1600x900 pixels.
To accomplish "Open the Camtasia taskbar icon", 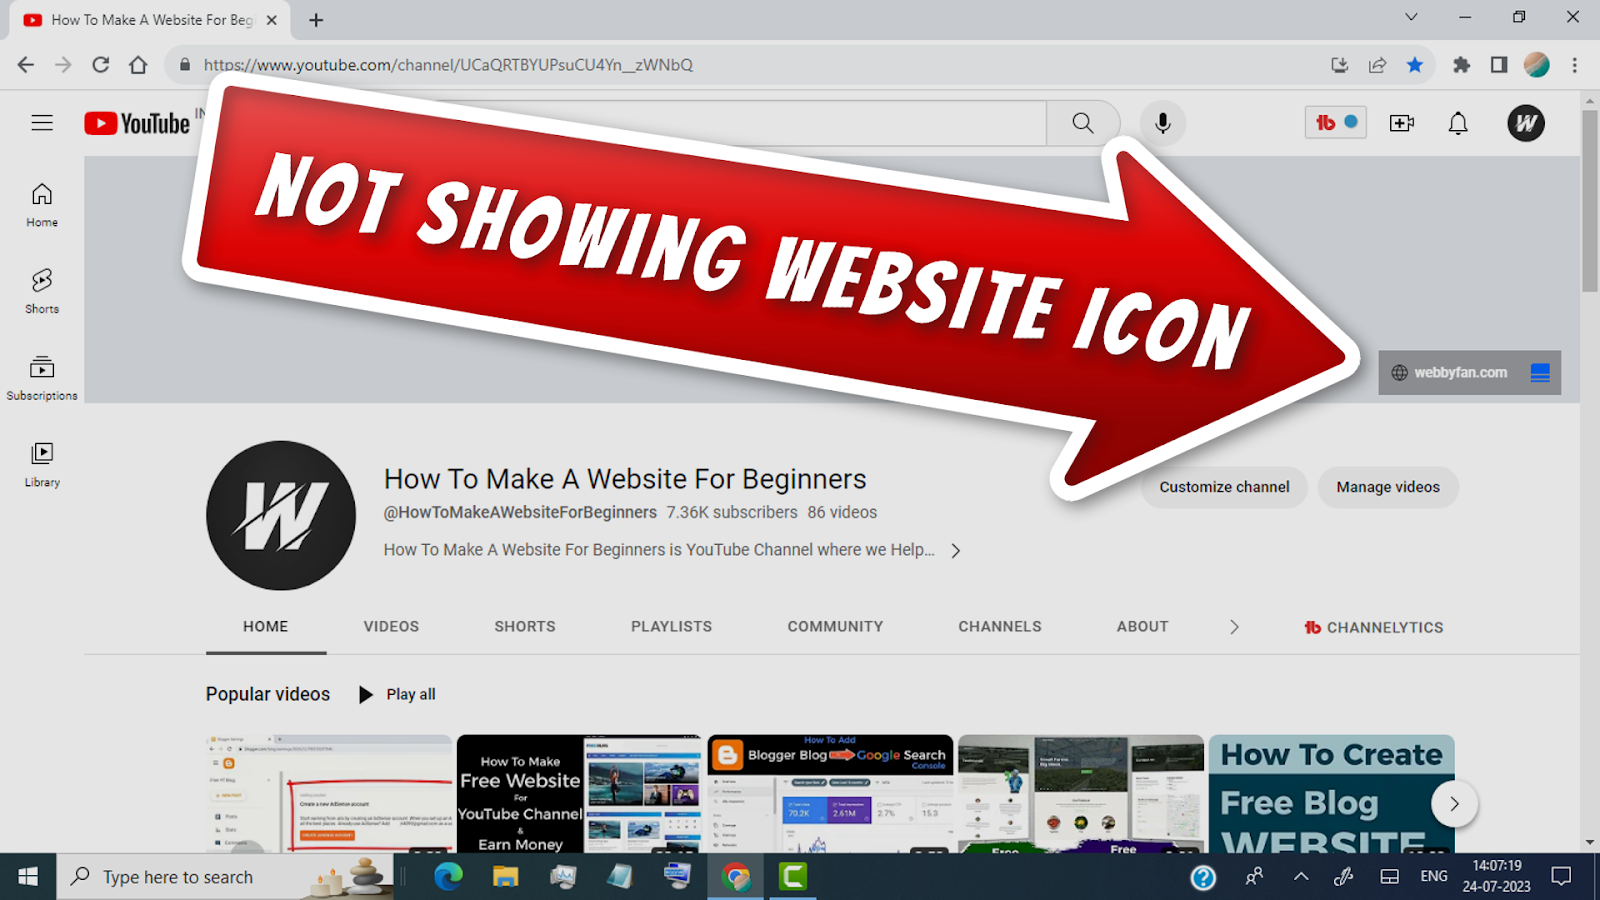I will point(793,877).
